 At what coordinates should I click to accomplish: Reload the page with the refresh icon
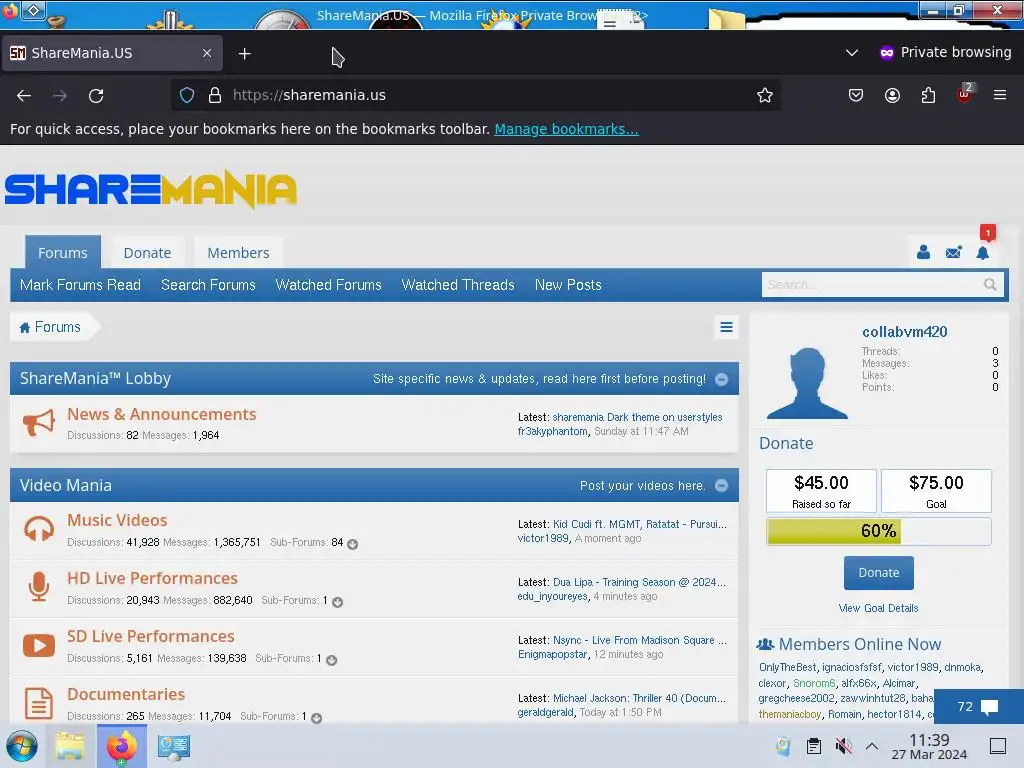[x=96, y=95]
